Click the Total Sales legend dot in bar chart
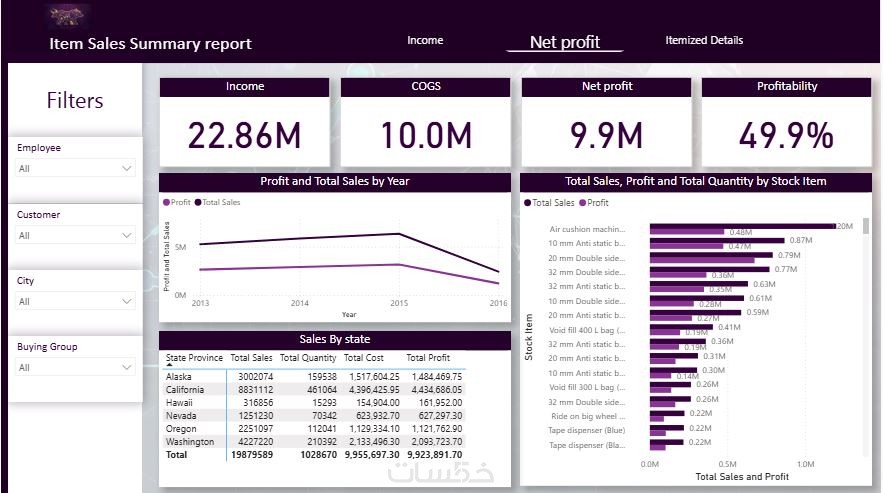The width and height of the screenshot is (883, 493). point(527,203)
